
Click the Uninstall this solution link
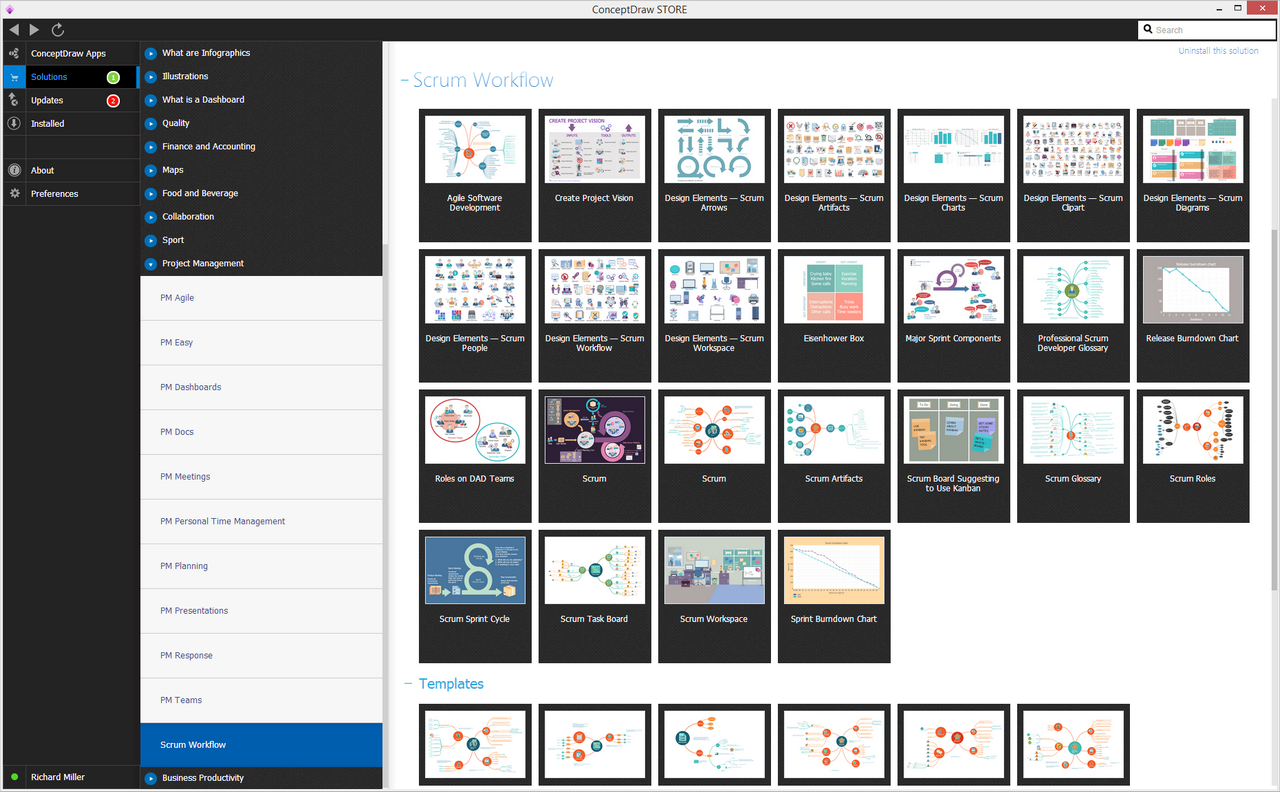click(x=1218, y=51)
